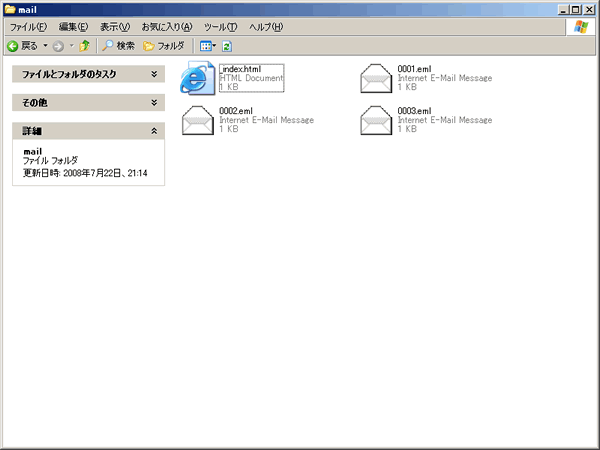This screenshot has height=450, width=600.
Task: Open the Views icon dropdown
Action: coord(208,46)
